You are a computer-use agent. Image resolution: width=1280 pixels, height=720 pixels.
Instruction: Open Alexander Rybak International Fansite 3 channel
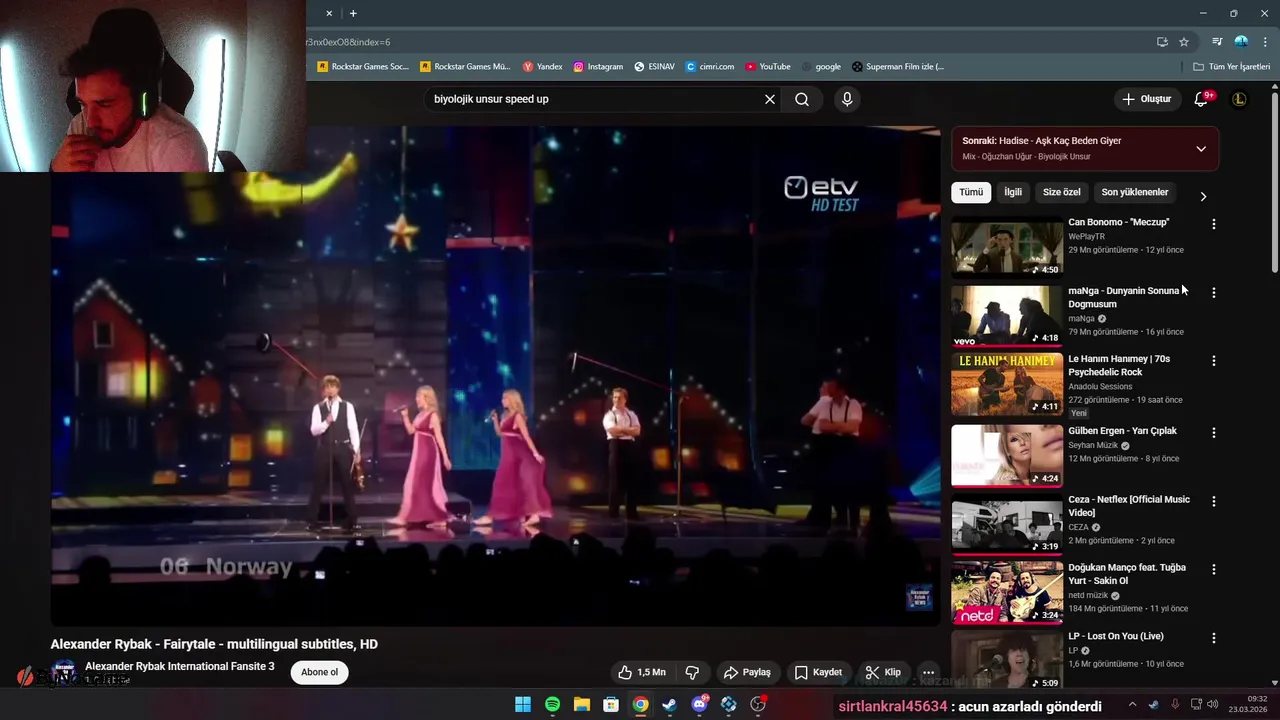coord(180,666)
